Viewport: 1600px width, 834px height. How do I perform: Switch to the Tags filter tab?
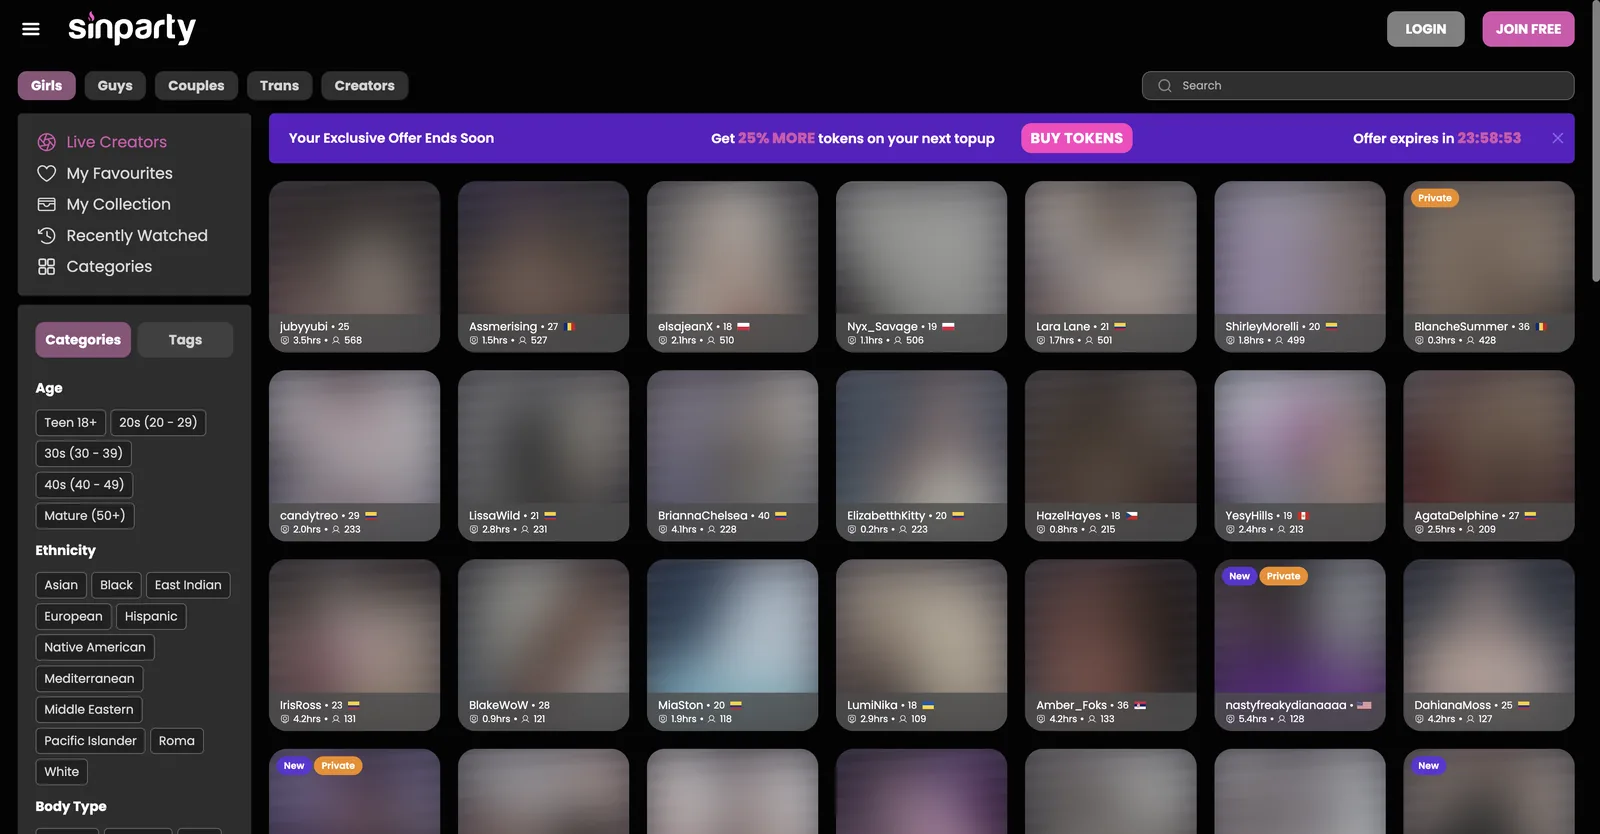[x=185, y=340]
